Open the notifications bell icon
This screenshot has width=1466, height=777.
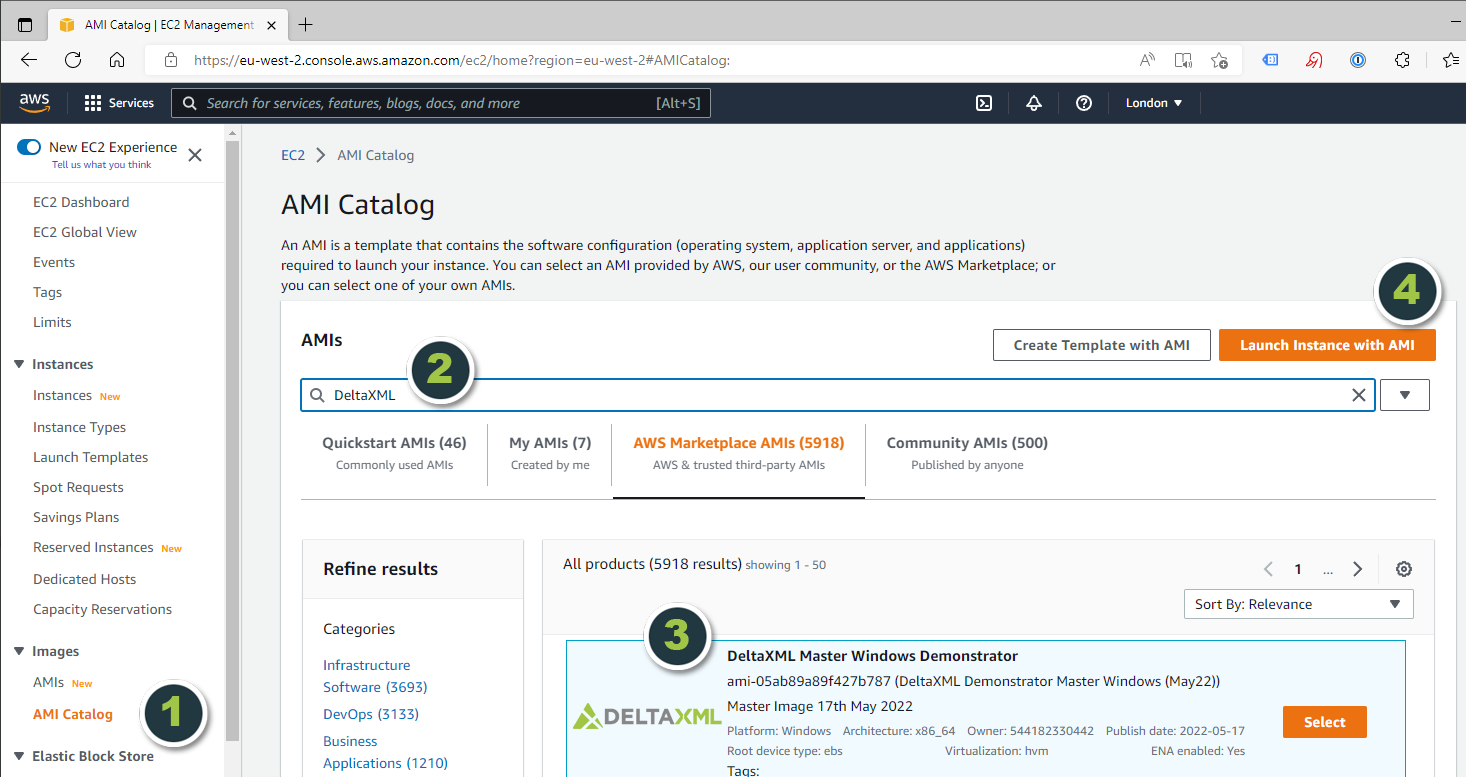click(1034, 103)
